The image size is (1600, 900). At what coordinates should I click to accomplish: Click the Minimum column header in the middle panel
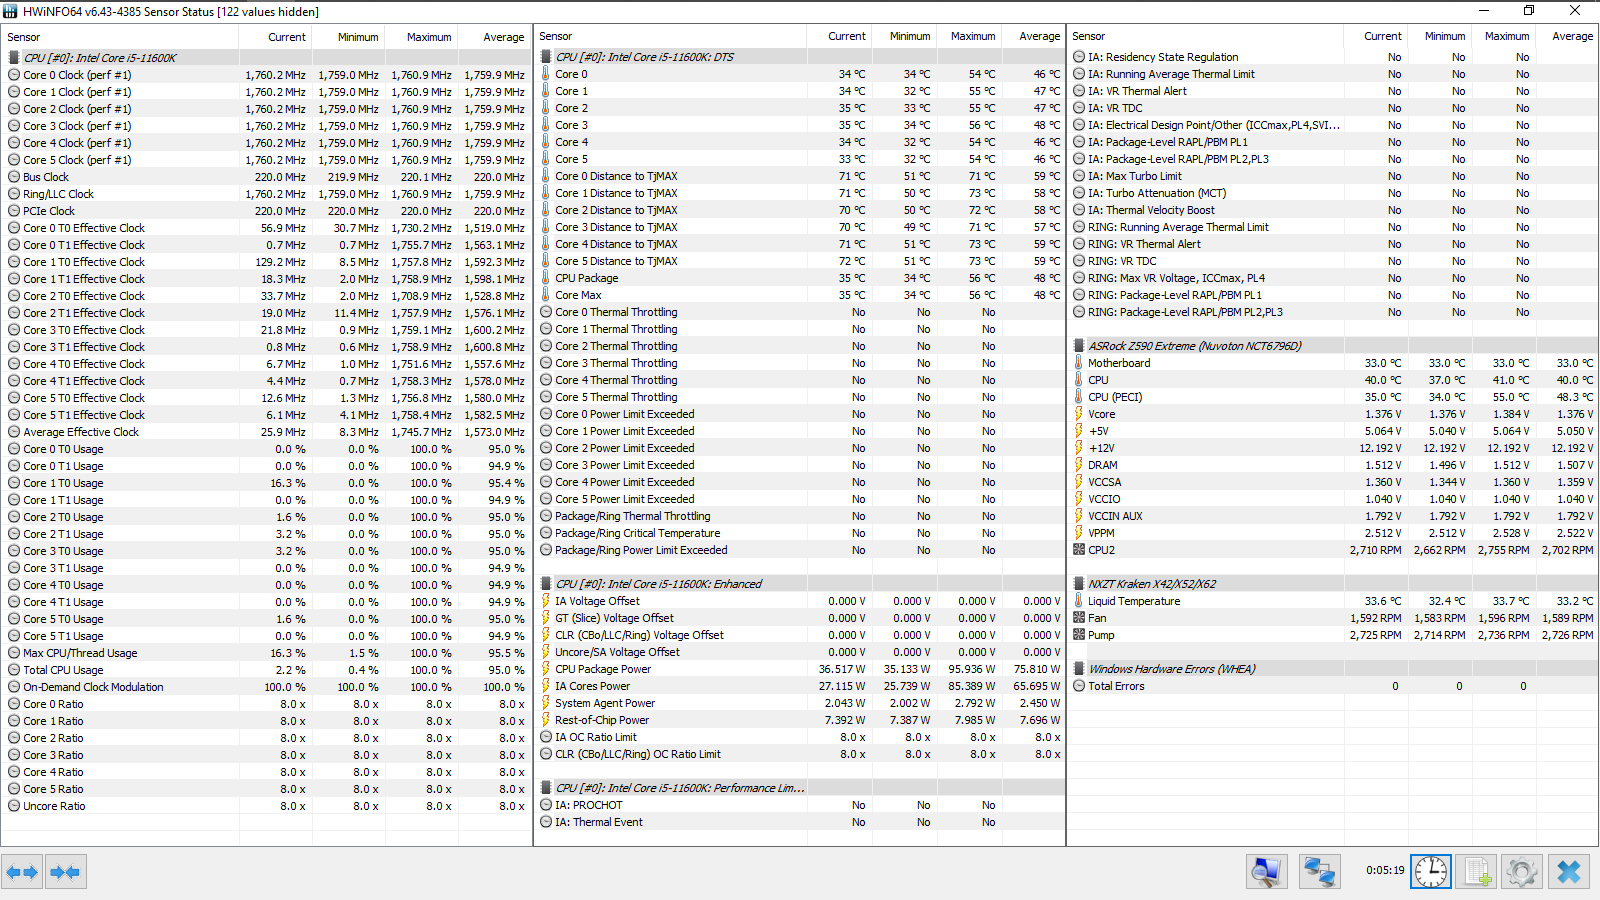coord(904,36)
